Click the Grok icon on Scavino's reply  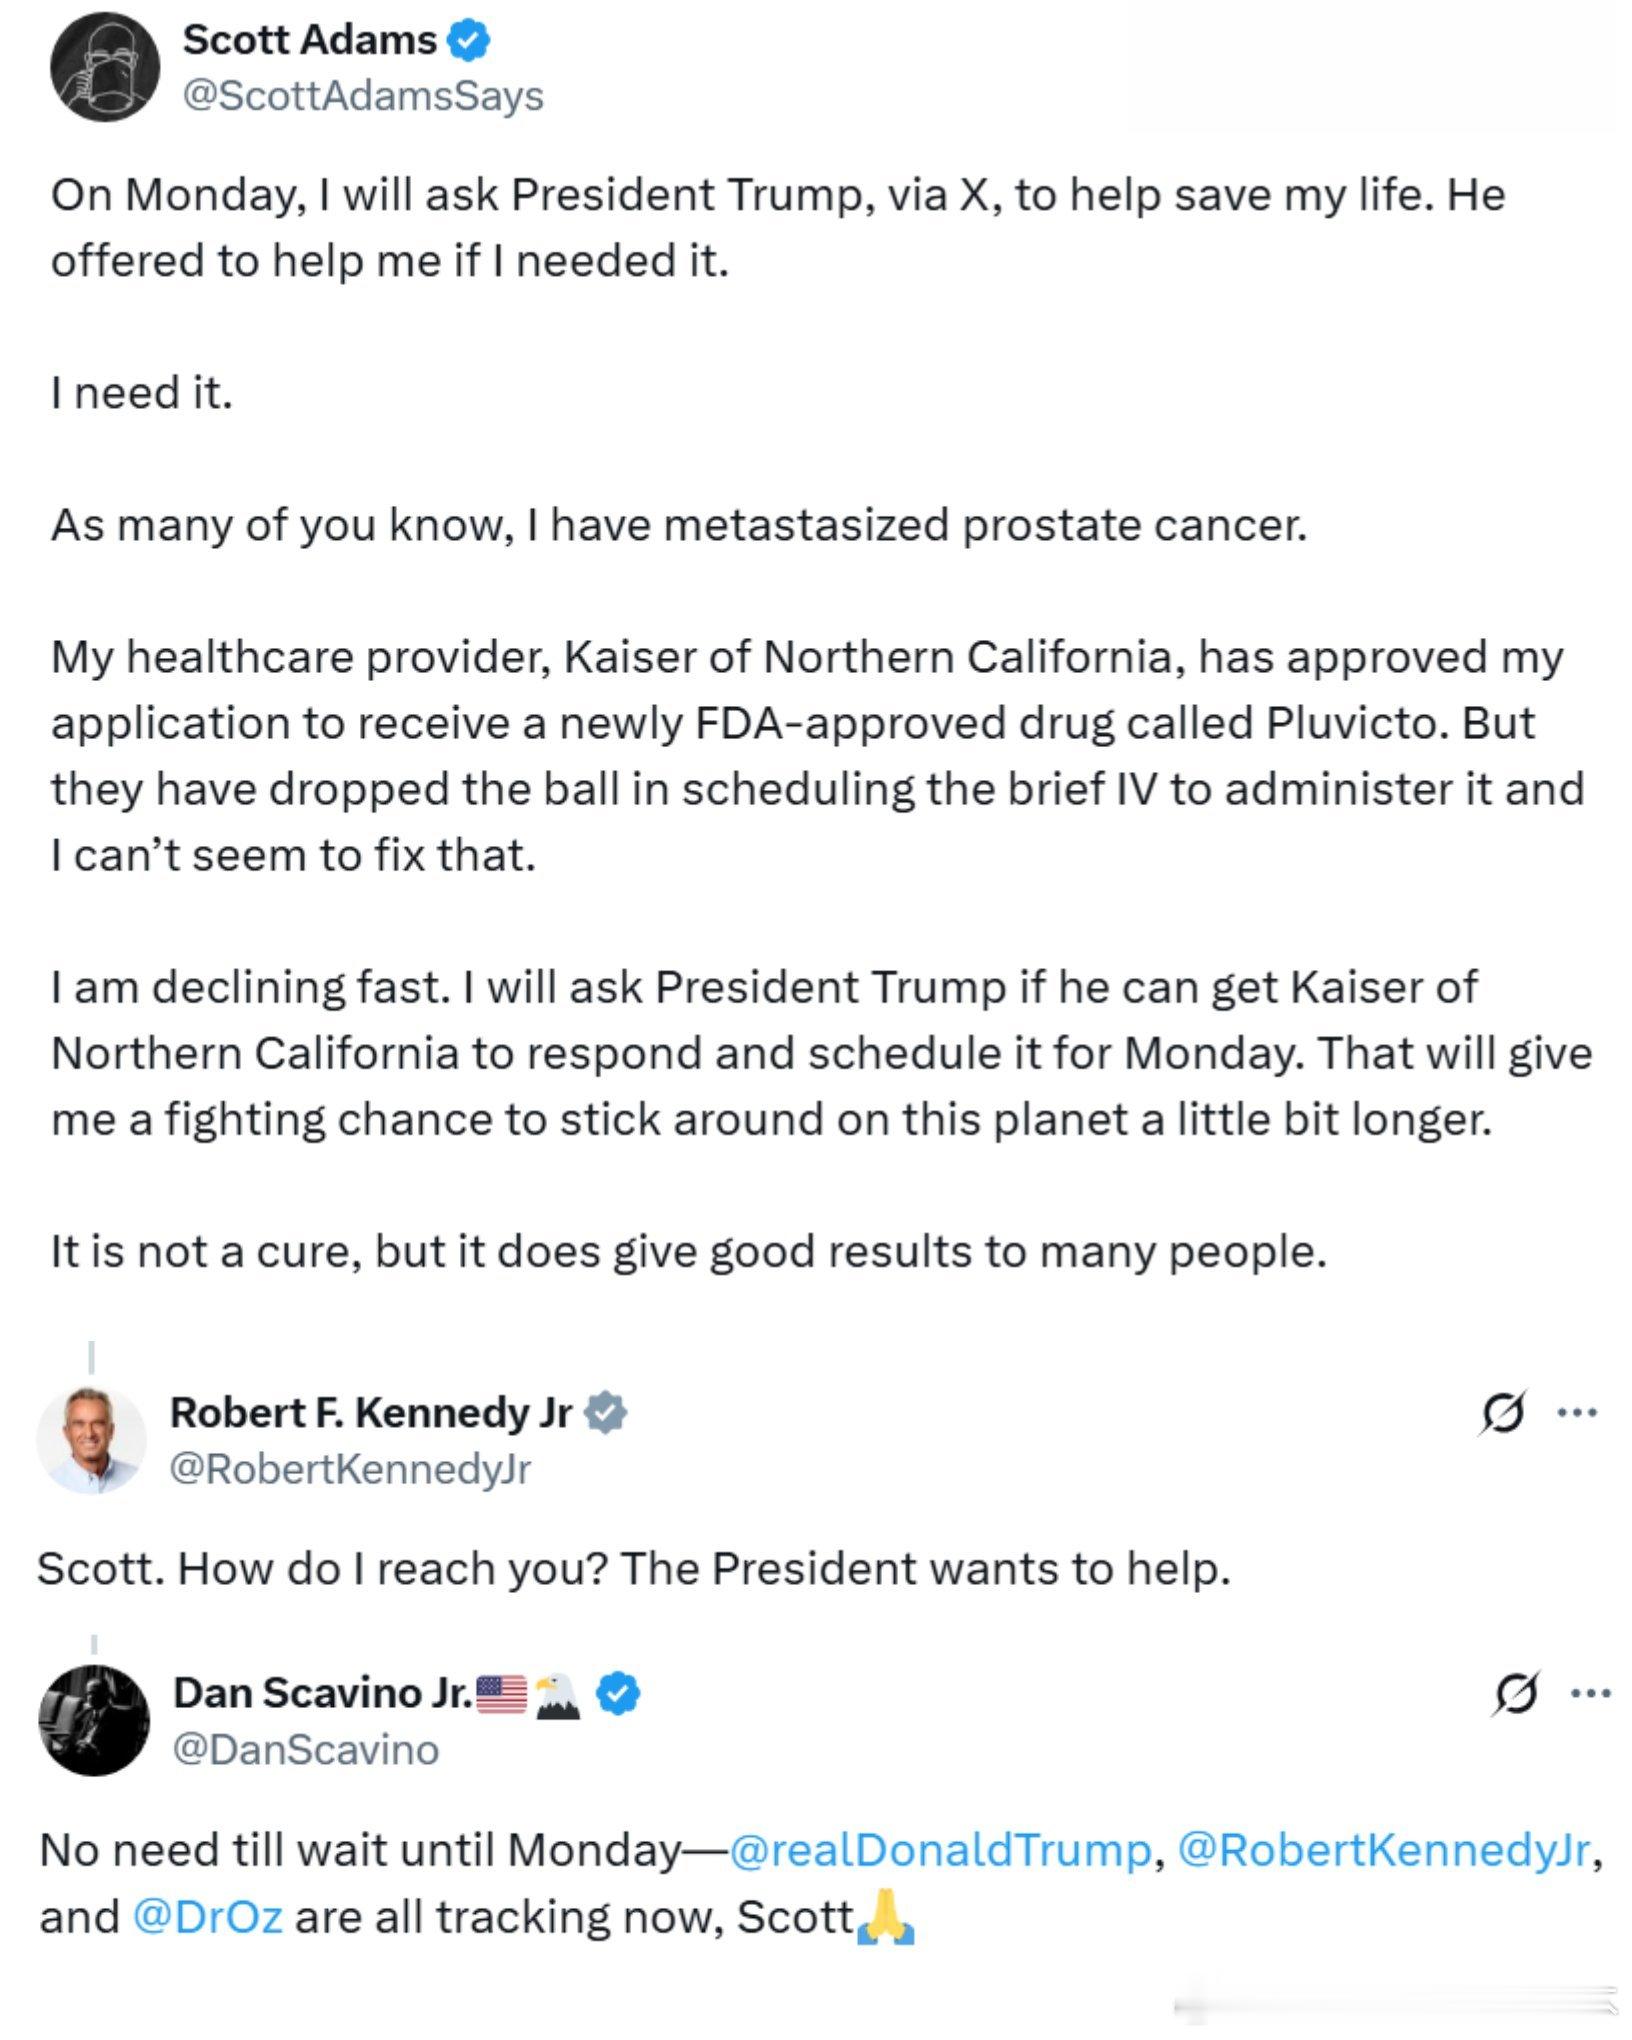click(x=1514, y=1693)
